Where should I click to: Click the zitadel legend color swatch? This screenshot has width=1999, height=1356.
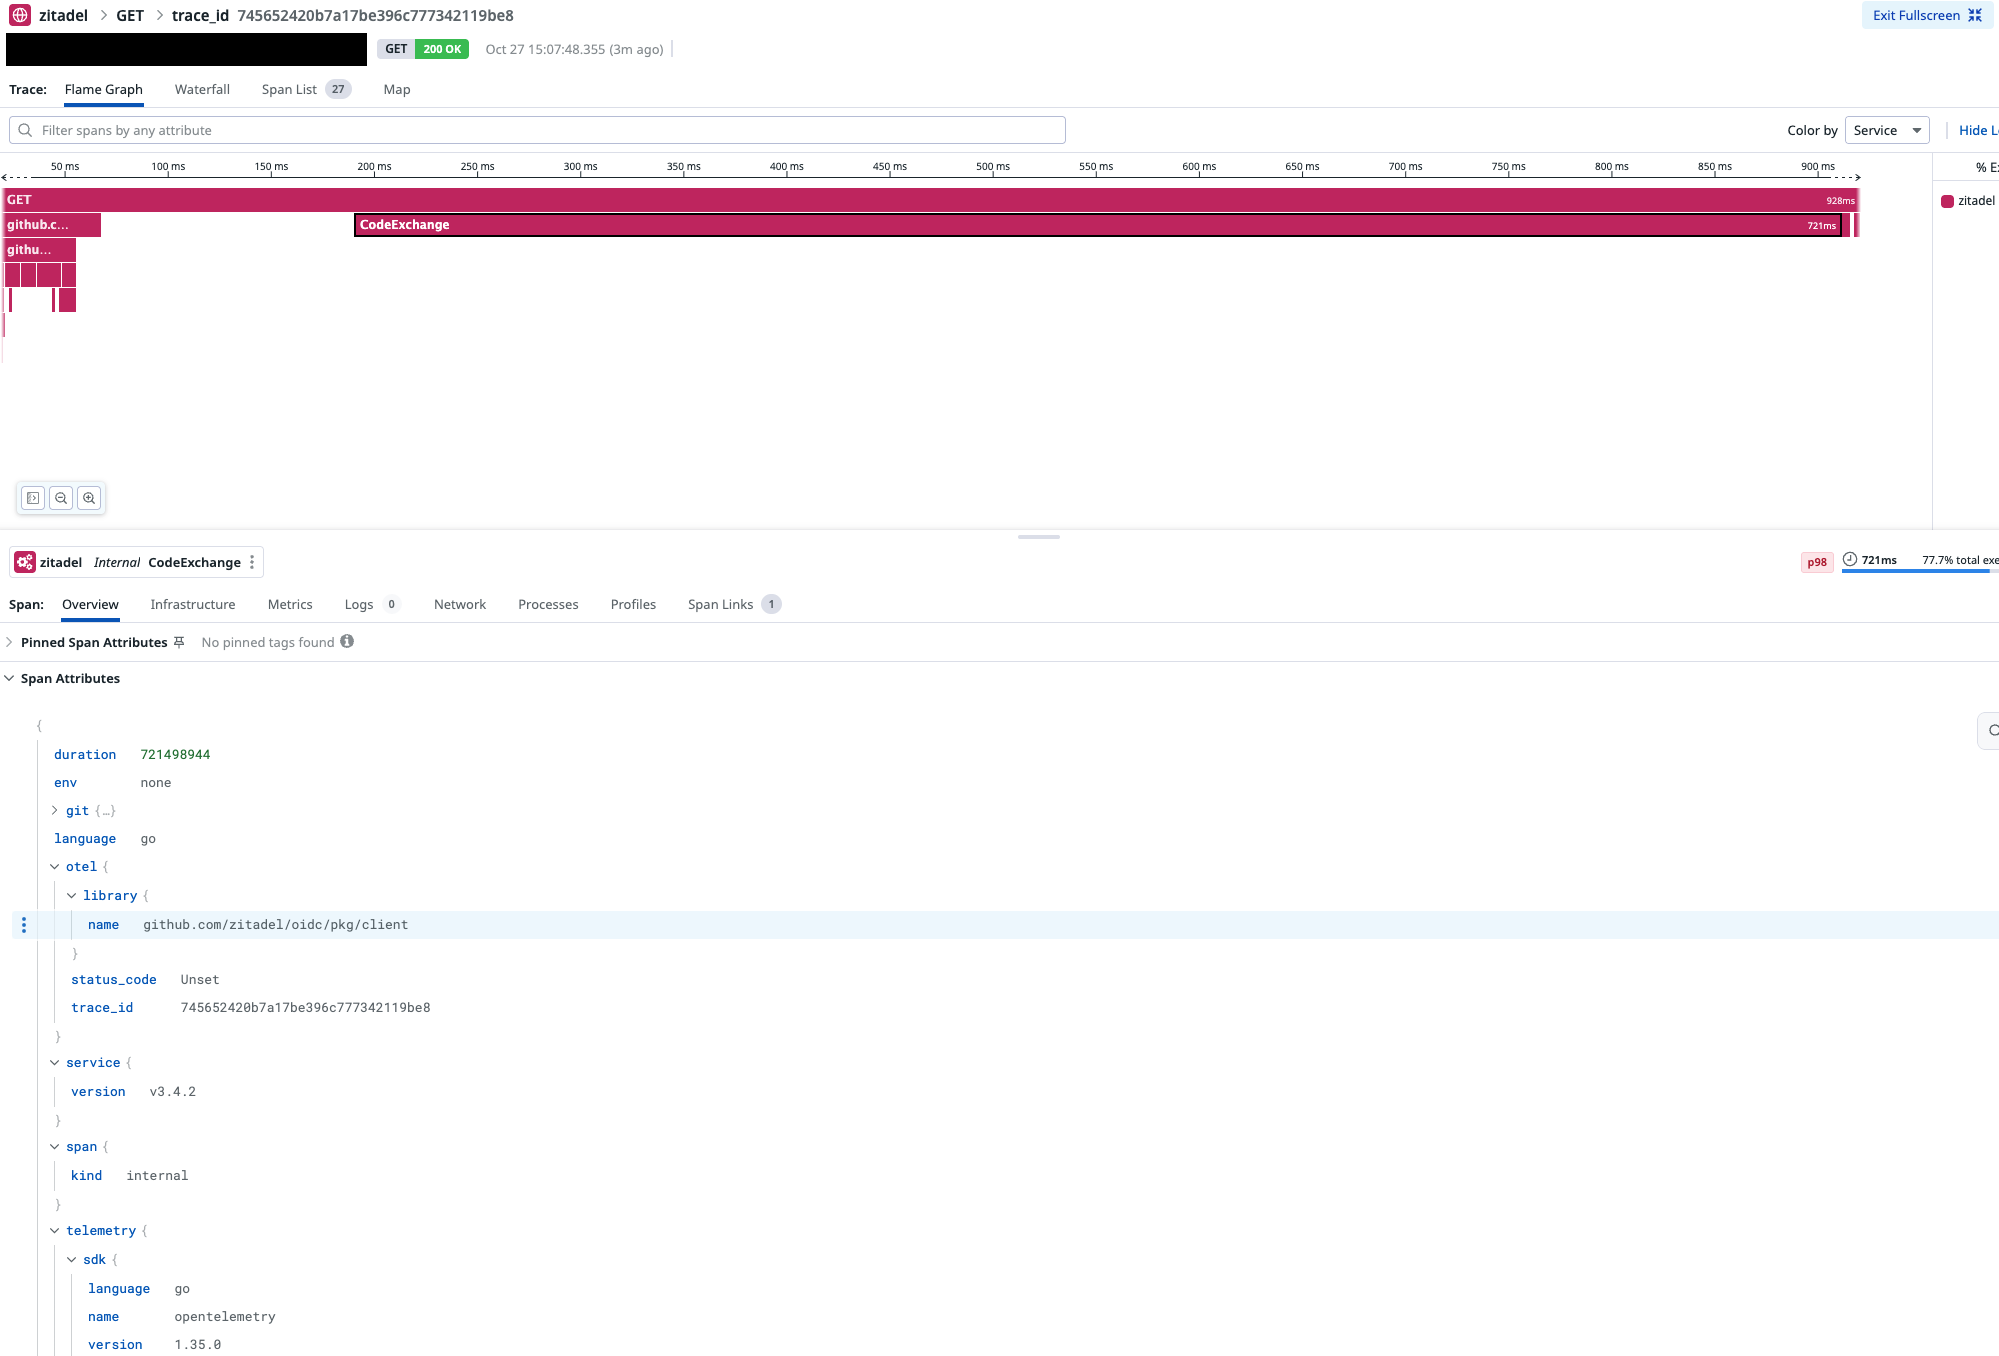(x=1947, y=201)
